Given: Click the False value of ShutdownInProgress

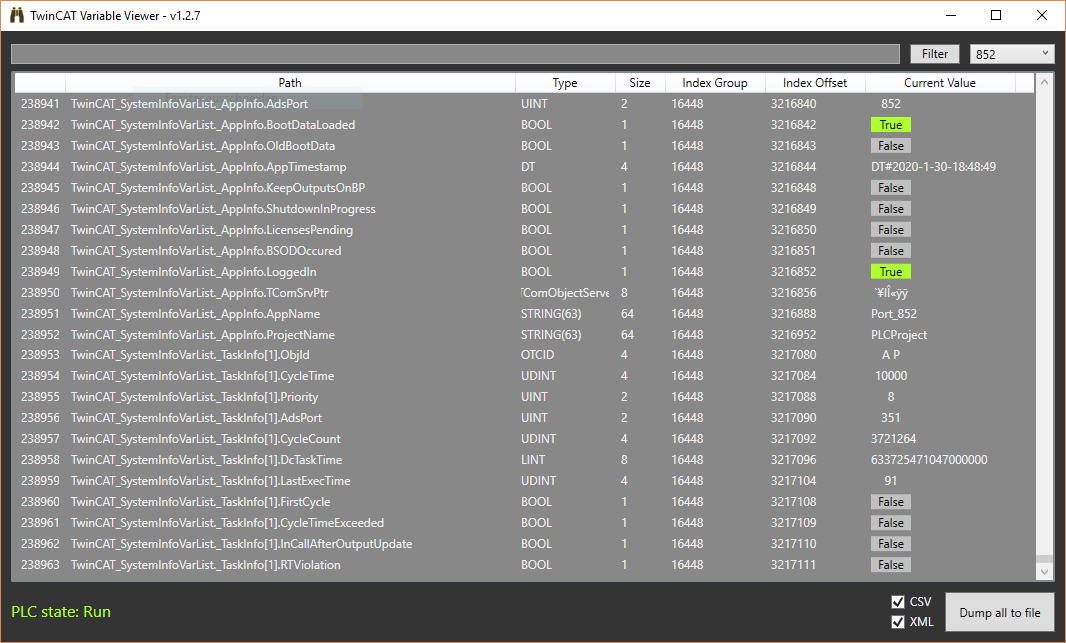Looking at the screenshot, I should click(x=890, y=208).
